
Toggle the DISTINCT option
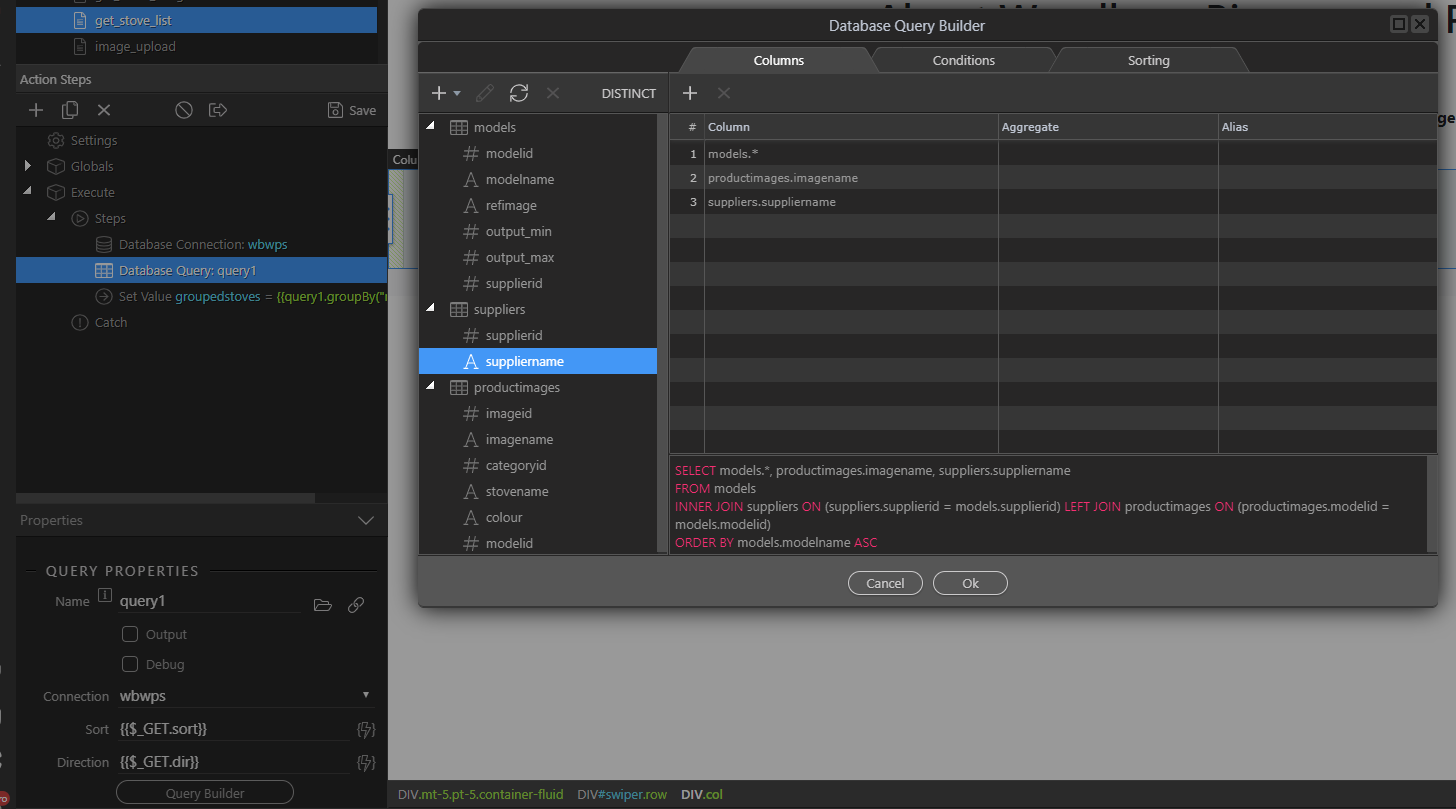[628, 93]
